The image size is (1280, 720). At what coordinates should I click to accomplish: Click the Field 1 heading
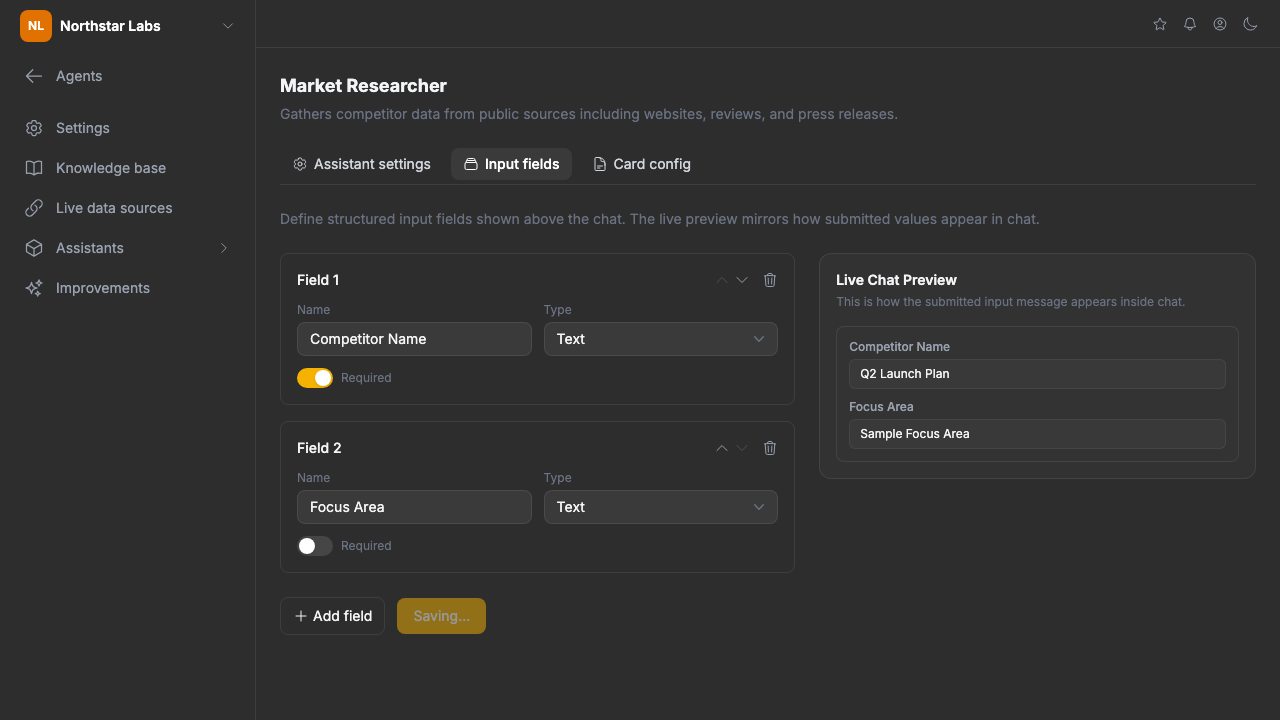[x=318, y=280]
